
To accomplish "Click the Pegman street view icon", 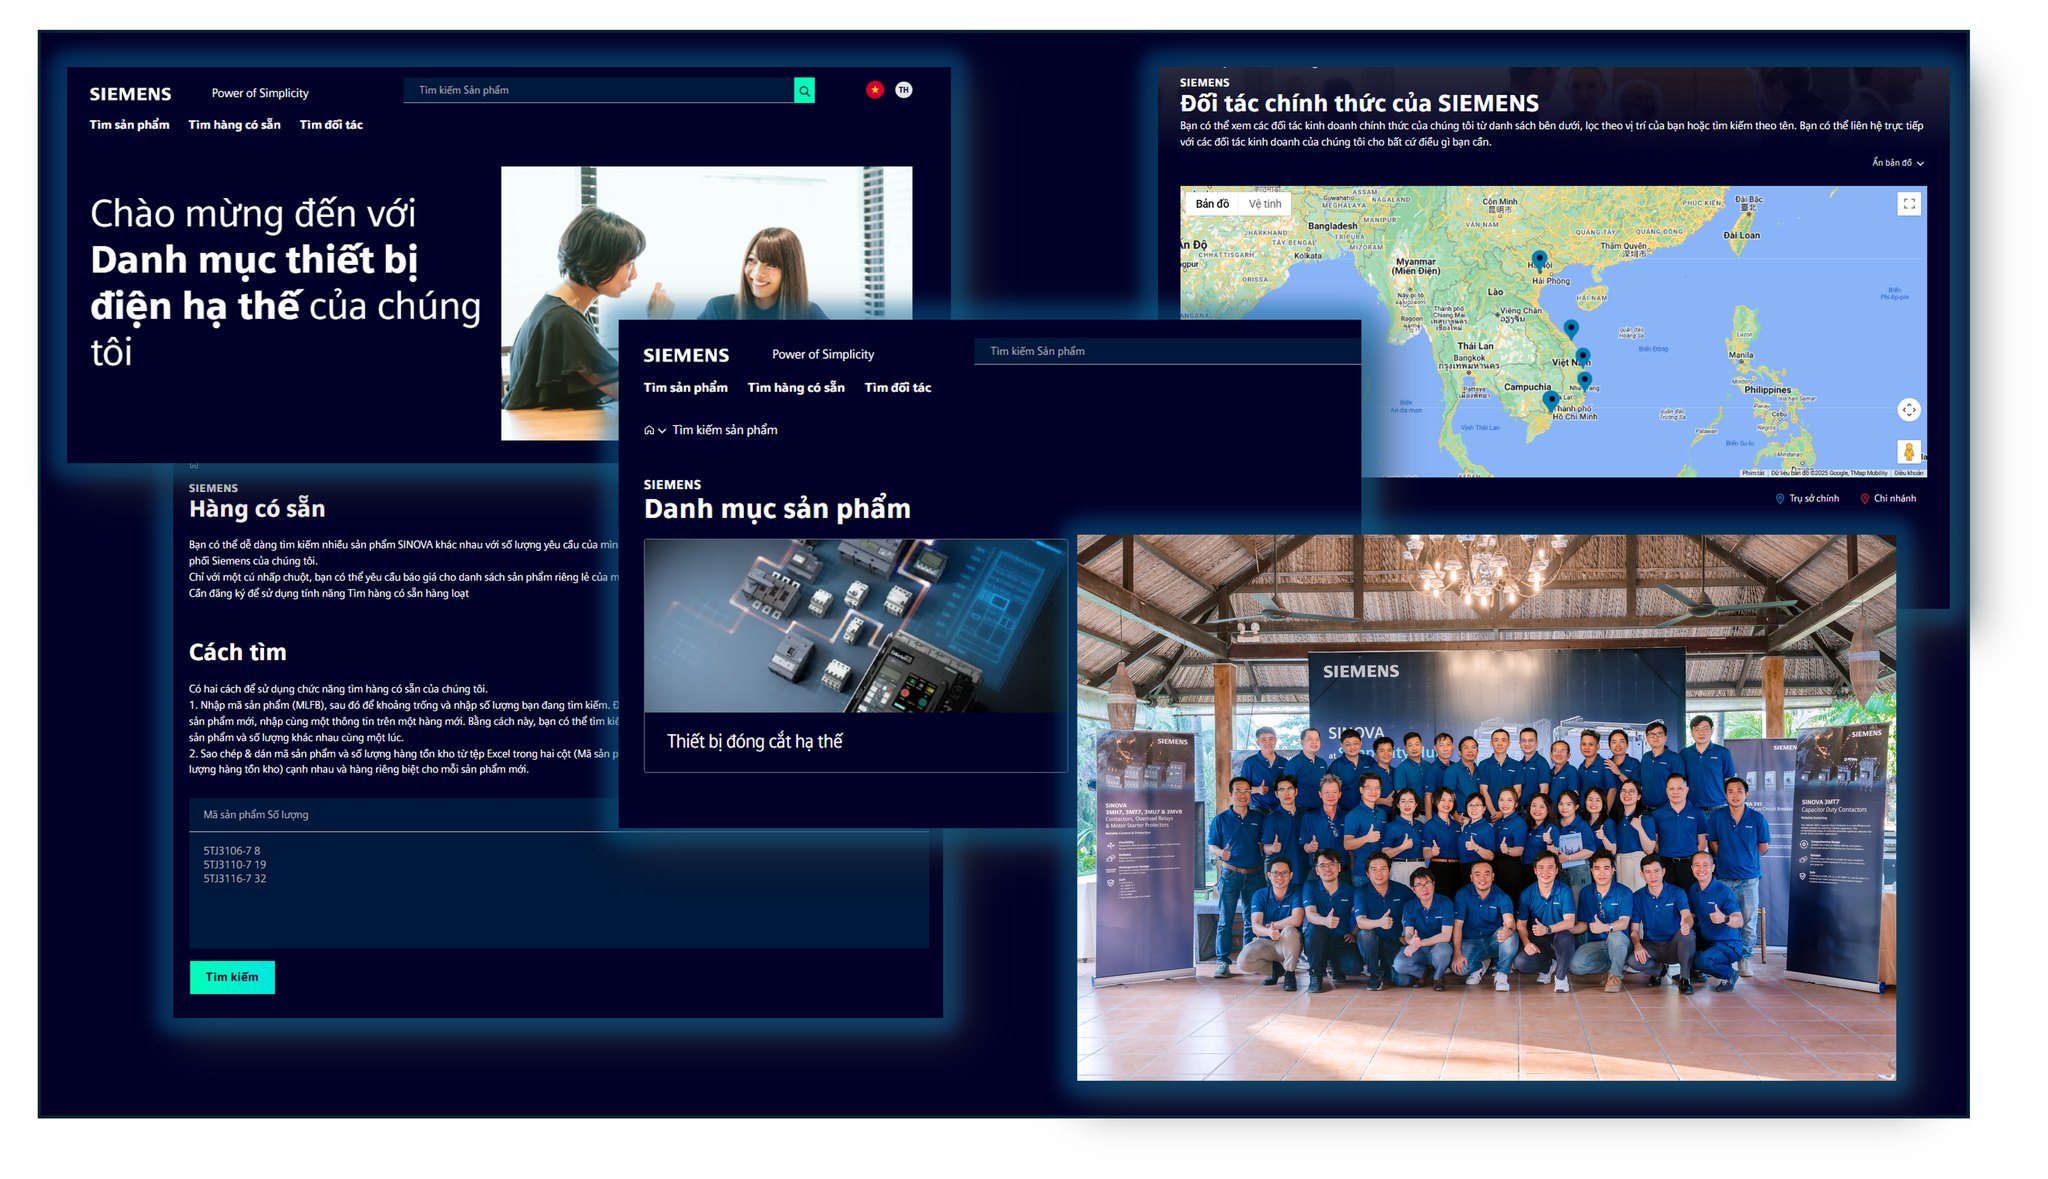I will [x=1910, y=452].
